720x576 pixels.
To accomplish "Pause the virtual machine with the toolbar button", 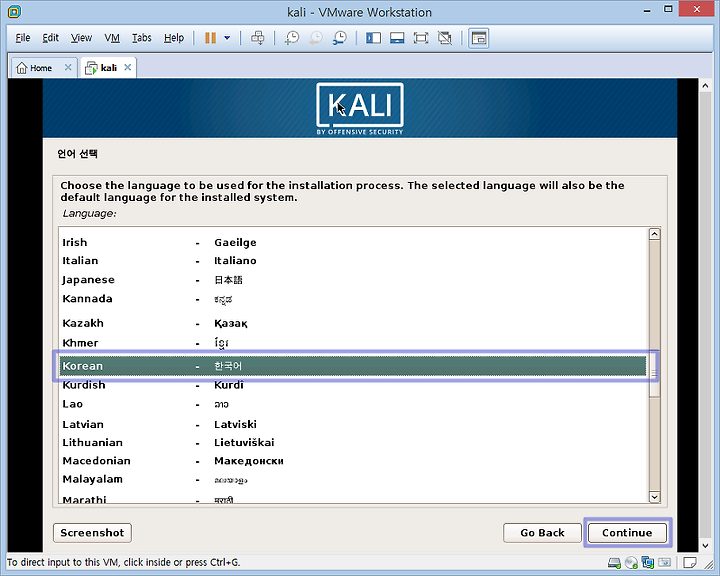I will [x=210, y=38].
